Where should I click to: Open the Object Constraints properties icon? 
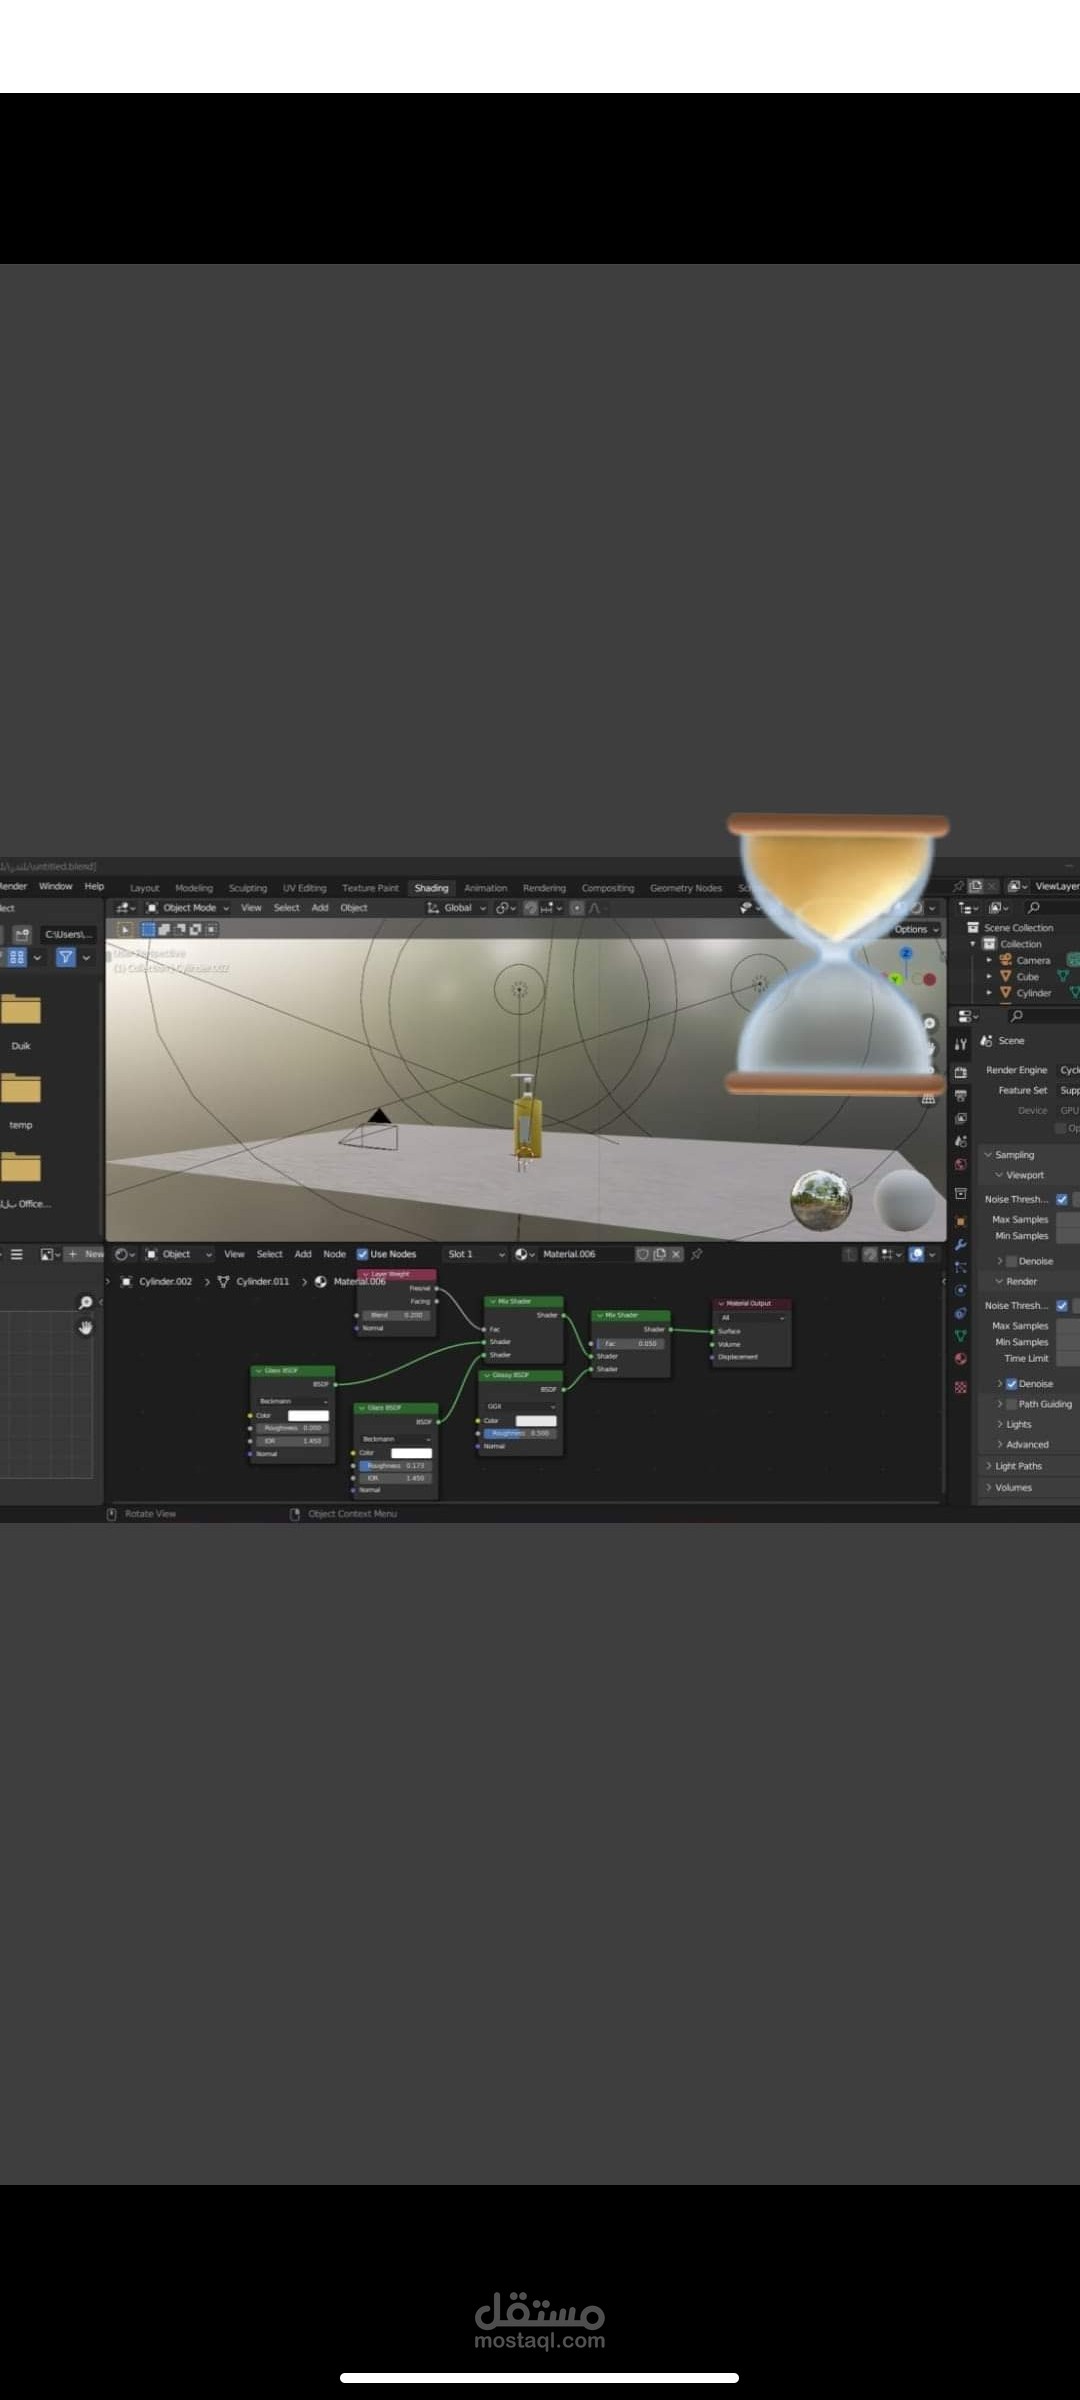960,1313
